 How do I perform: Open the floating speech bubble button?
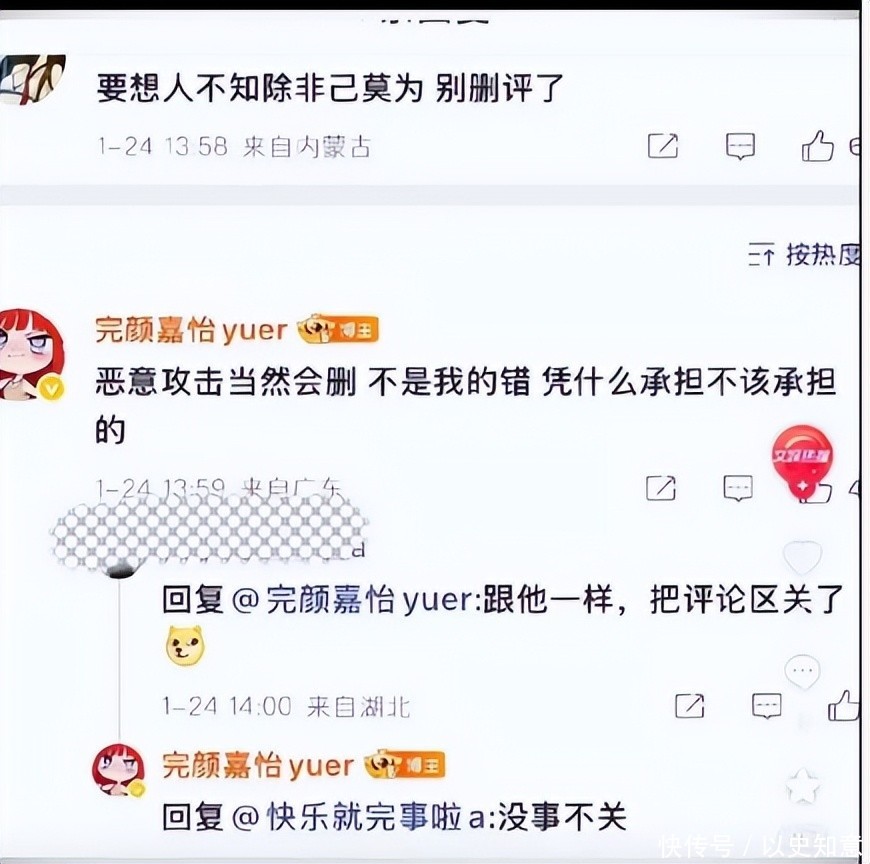point(802,671)
